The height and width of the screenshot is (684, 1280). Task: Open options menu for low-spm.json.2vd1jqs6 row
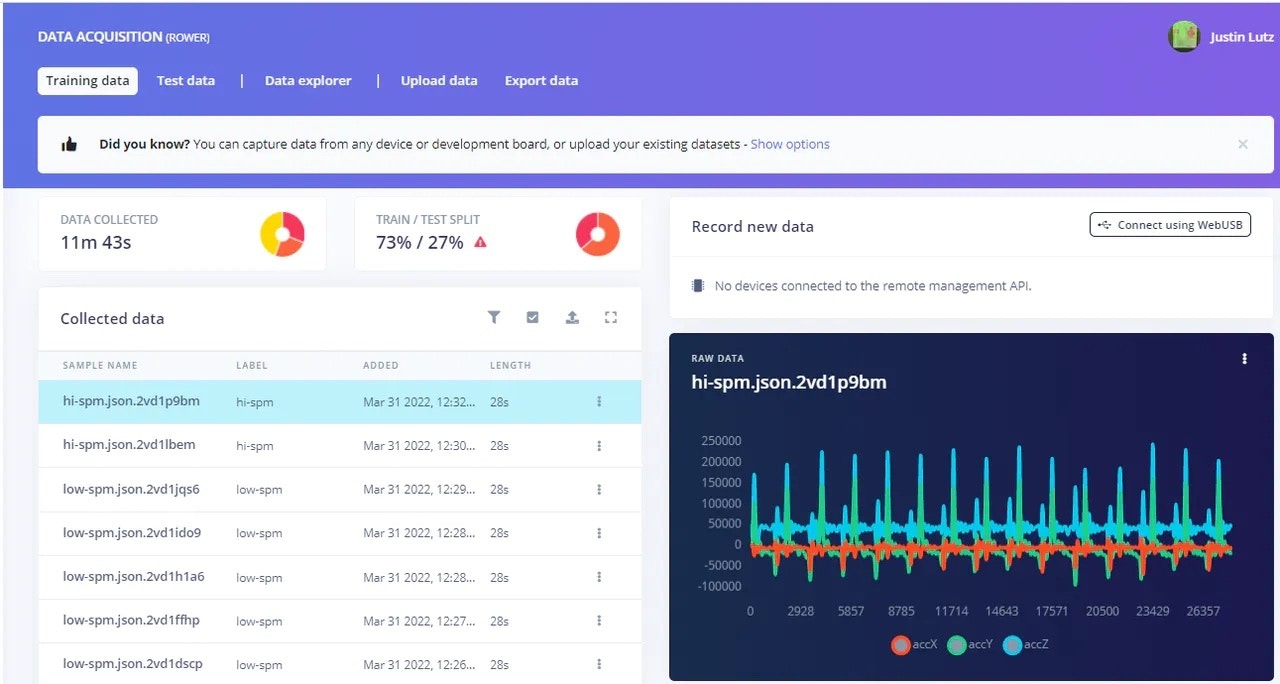click(599, 490)
